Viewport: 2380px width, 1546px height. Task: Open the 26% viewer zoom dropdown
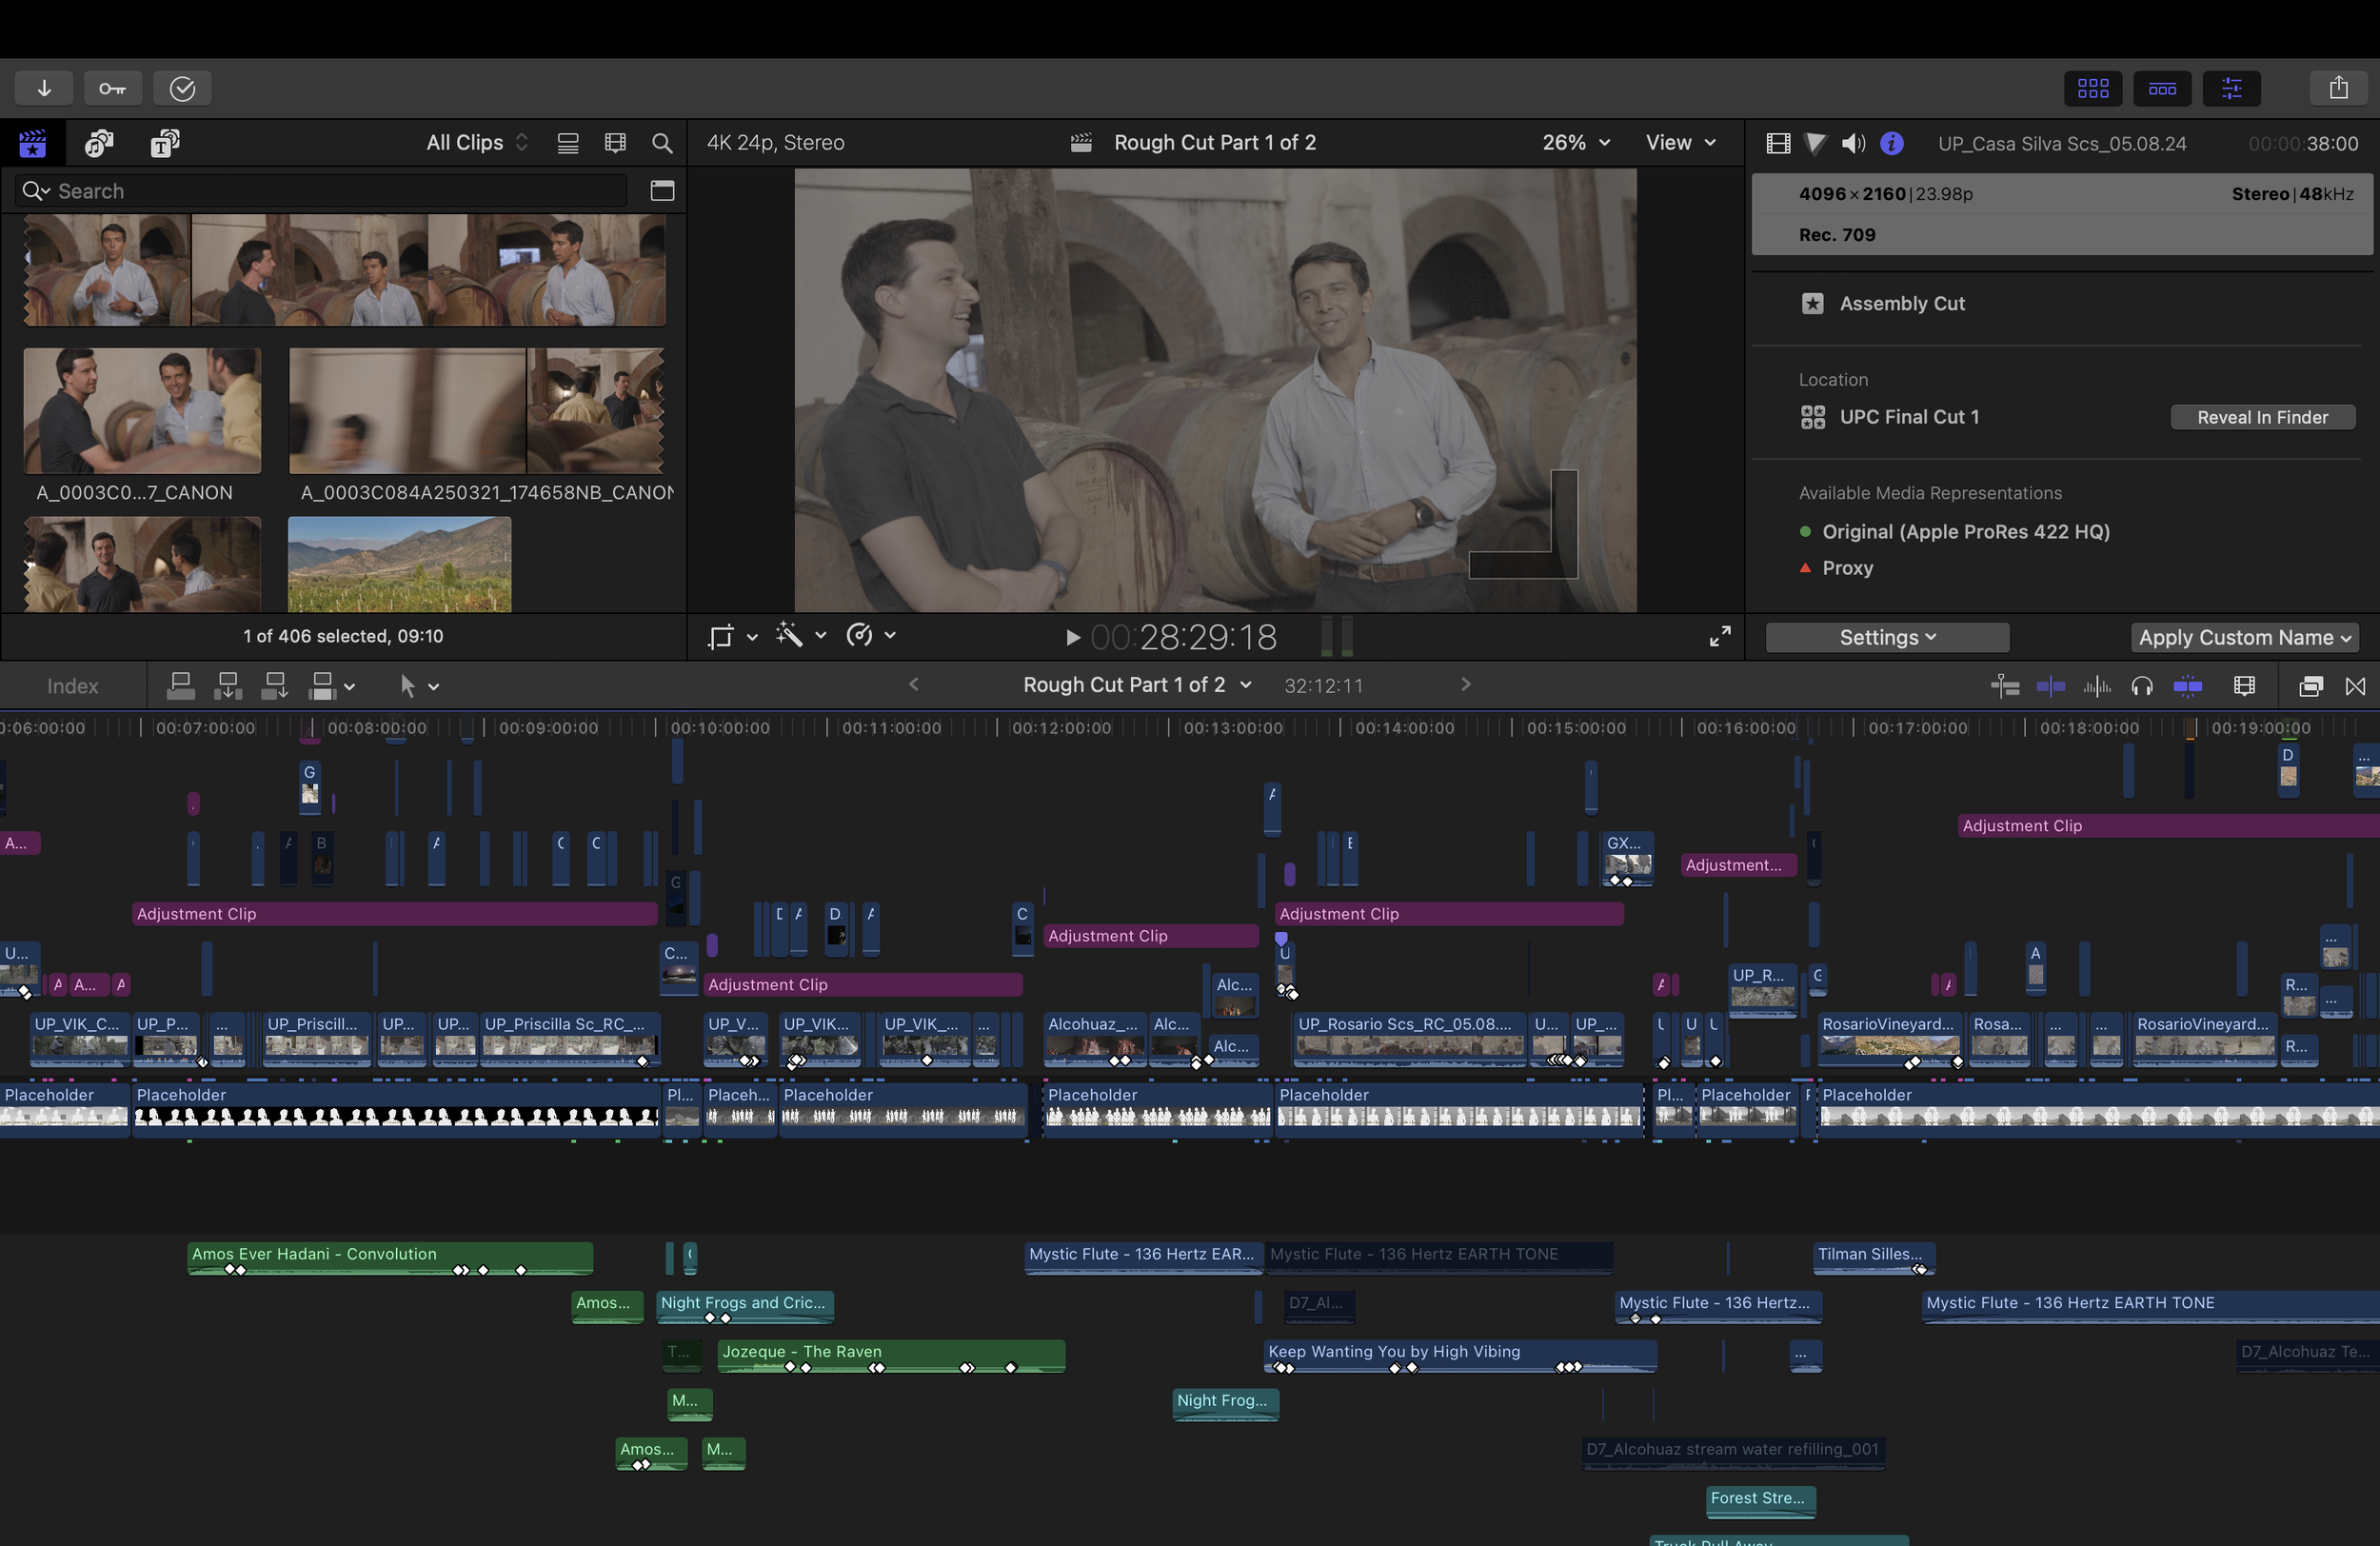1575,143
